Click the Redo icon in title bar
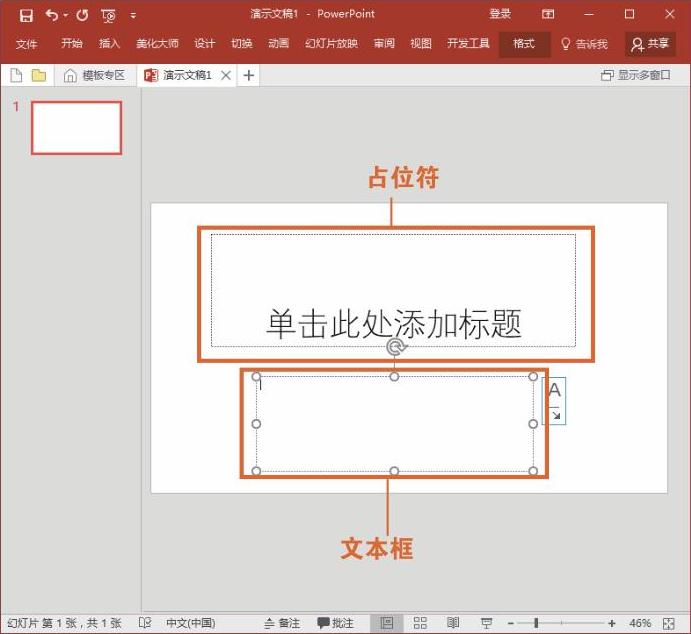691x634 pixels. pos(82,15)
